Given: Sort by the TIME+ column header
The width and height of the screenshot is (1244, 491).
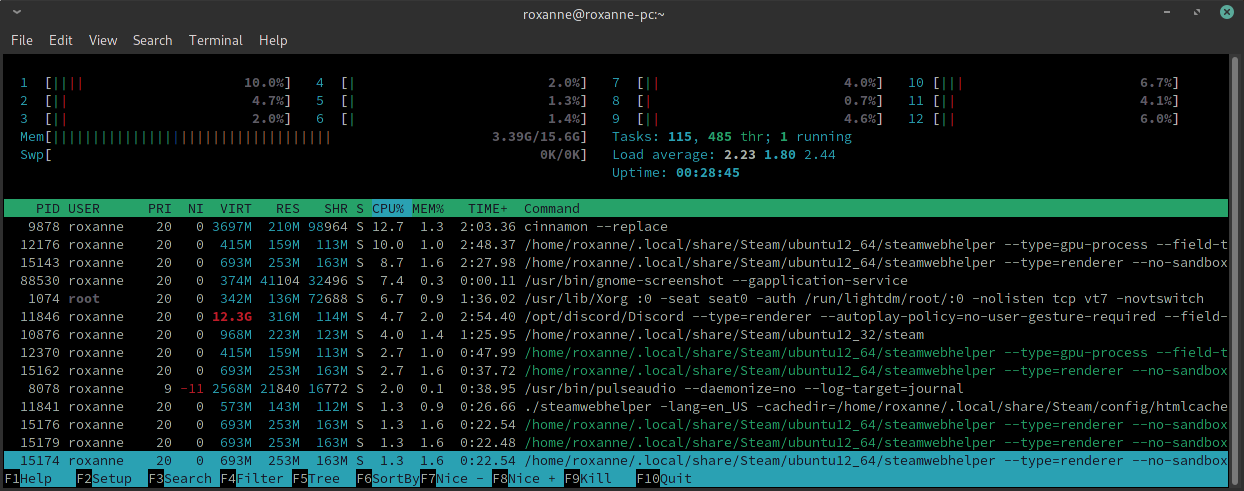Looking at the screenshot, I should pos(488,209).
